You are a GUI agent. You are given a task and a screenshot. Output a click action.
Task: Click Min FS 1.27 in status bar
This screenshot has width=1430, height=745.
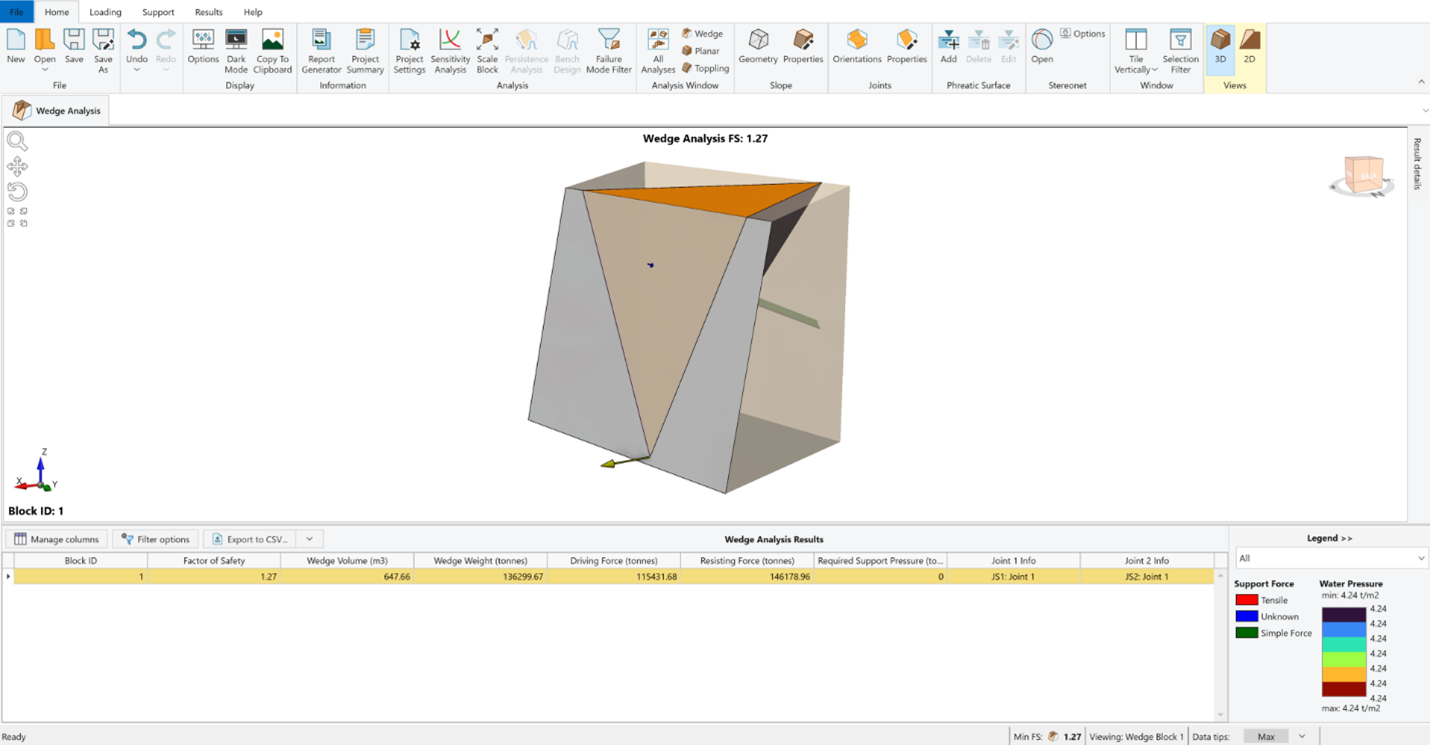tap(1047, 736)
